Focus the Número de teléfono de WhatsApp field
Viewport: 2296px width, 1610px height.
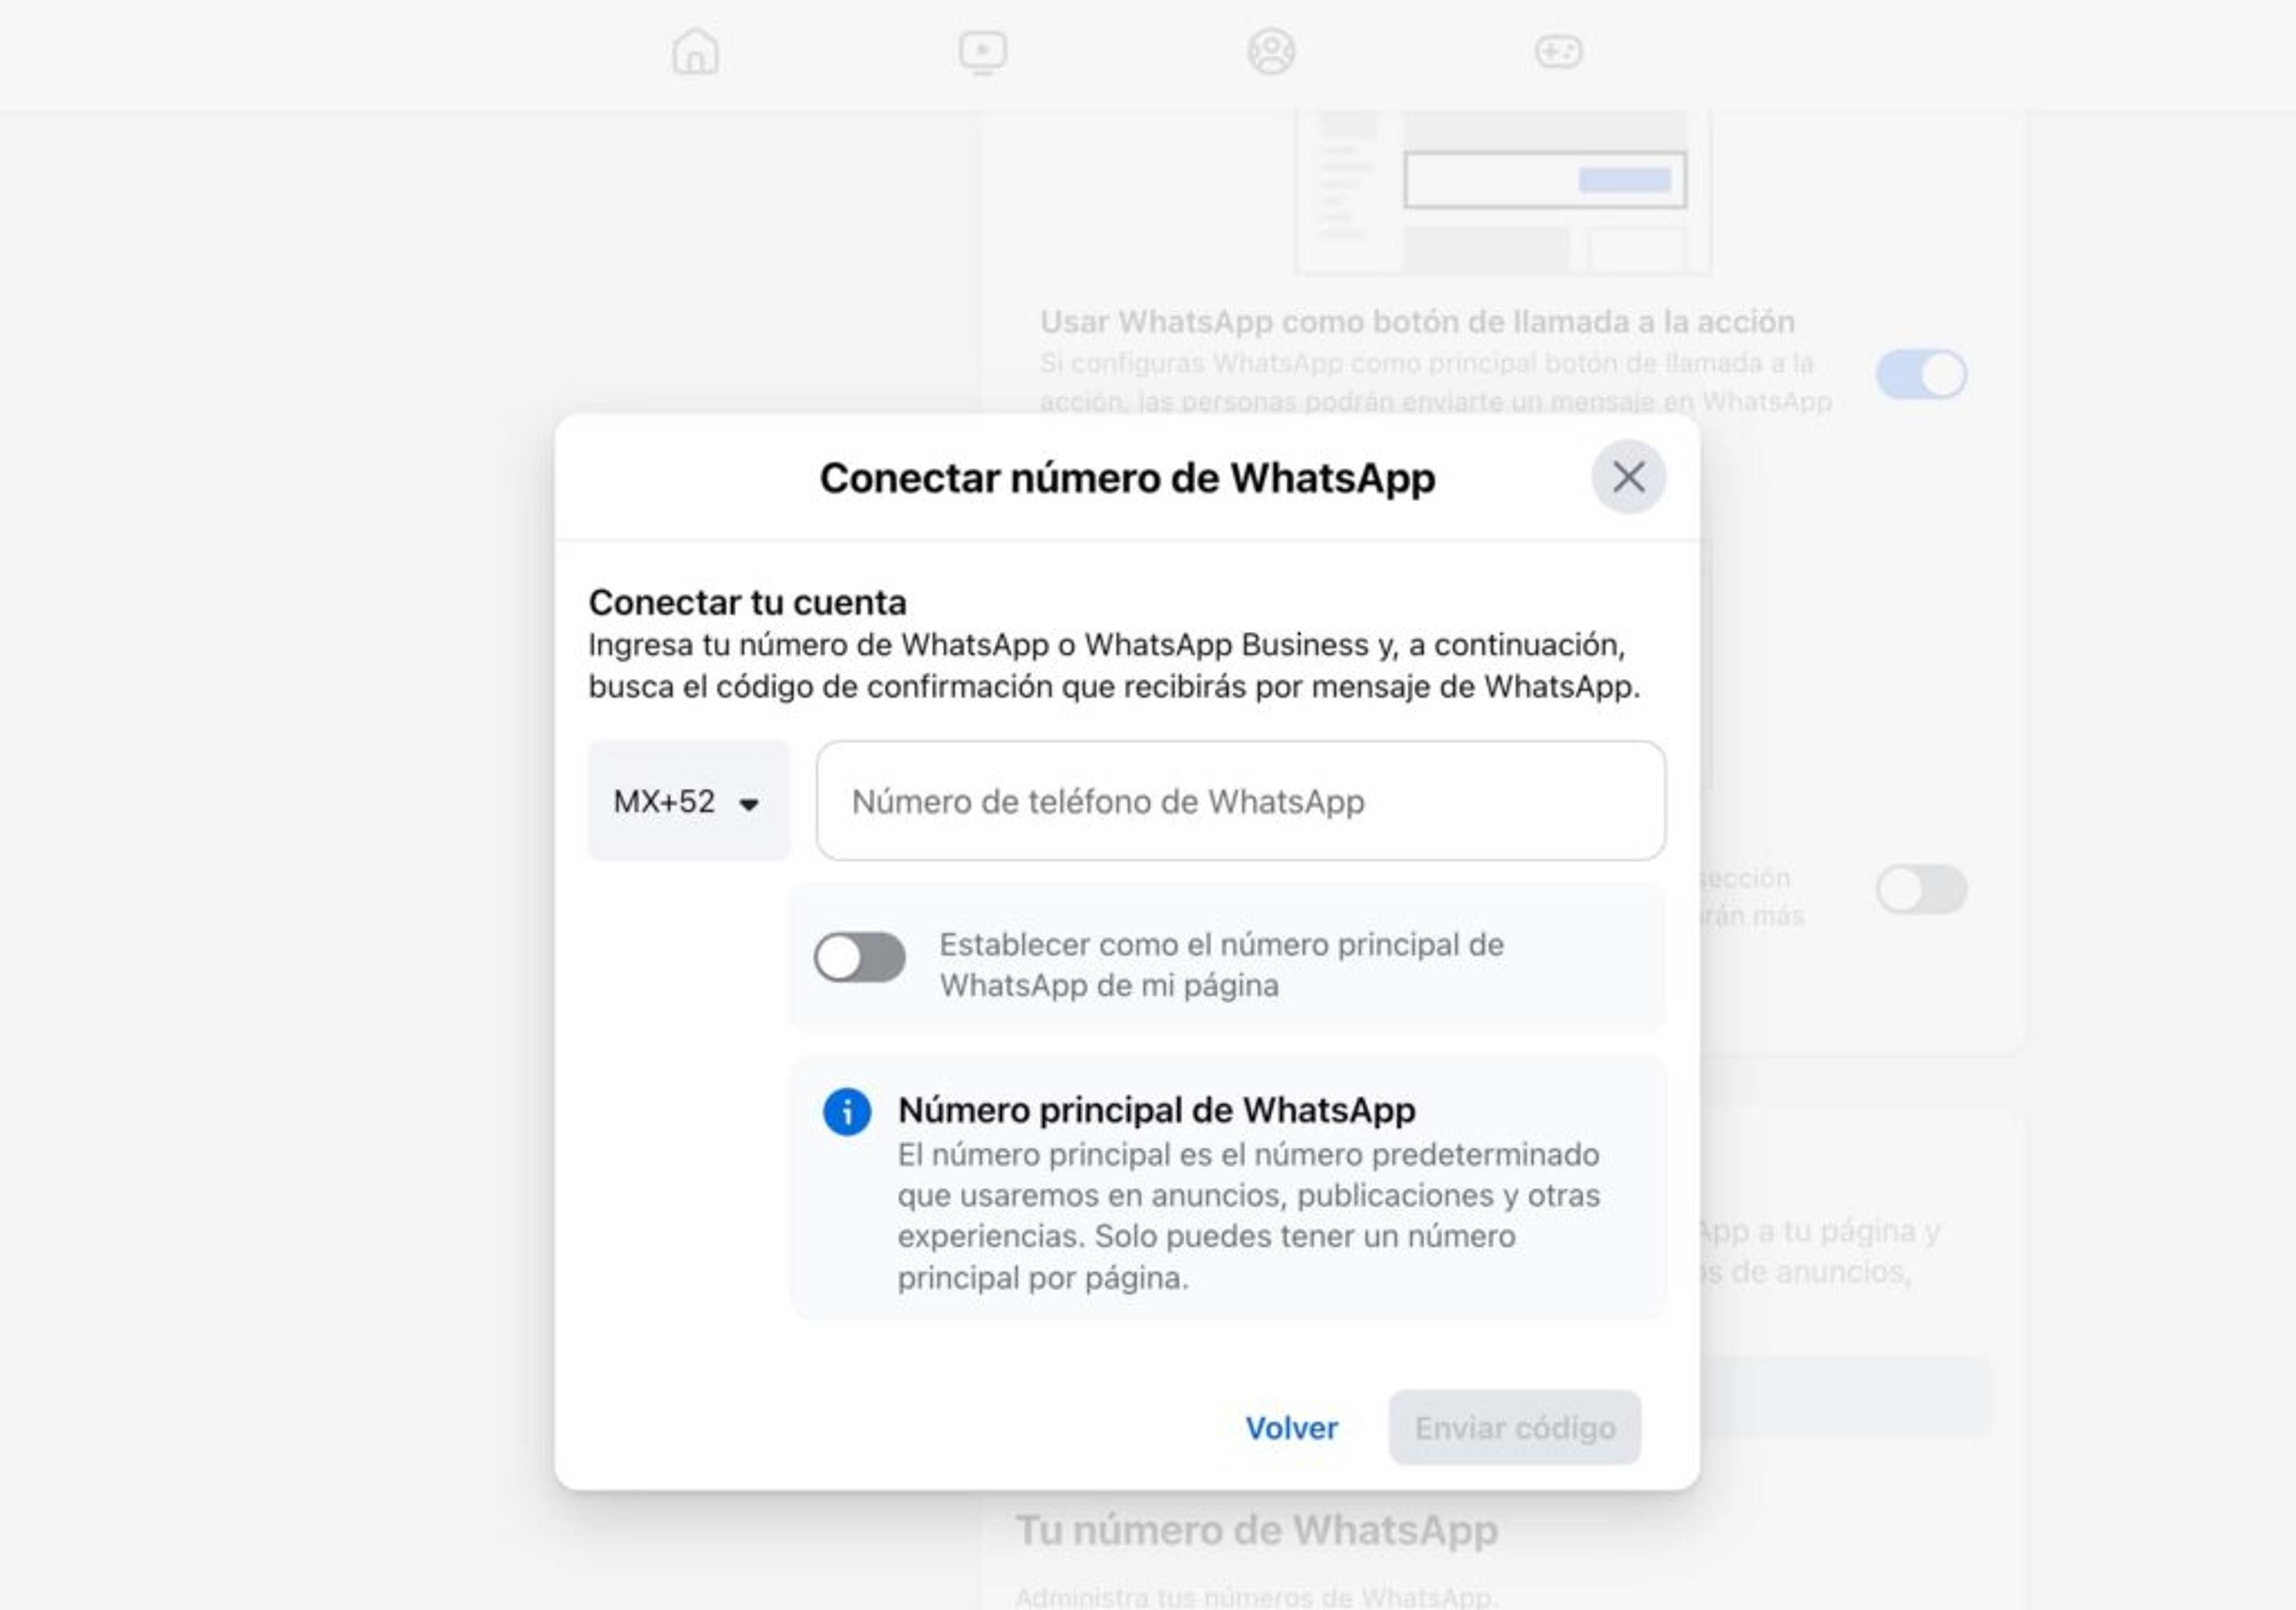[1241, 801]
